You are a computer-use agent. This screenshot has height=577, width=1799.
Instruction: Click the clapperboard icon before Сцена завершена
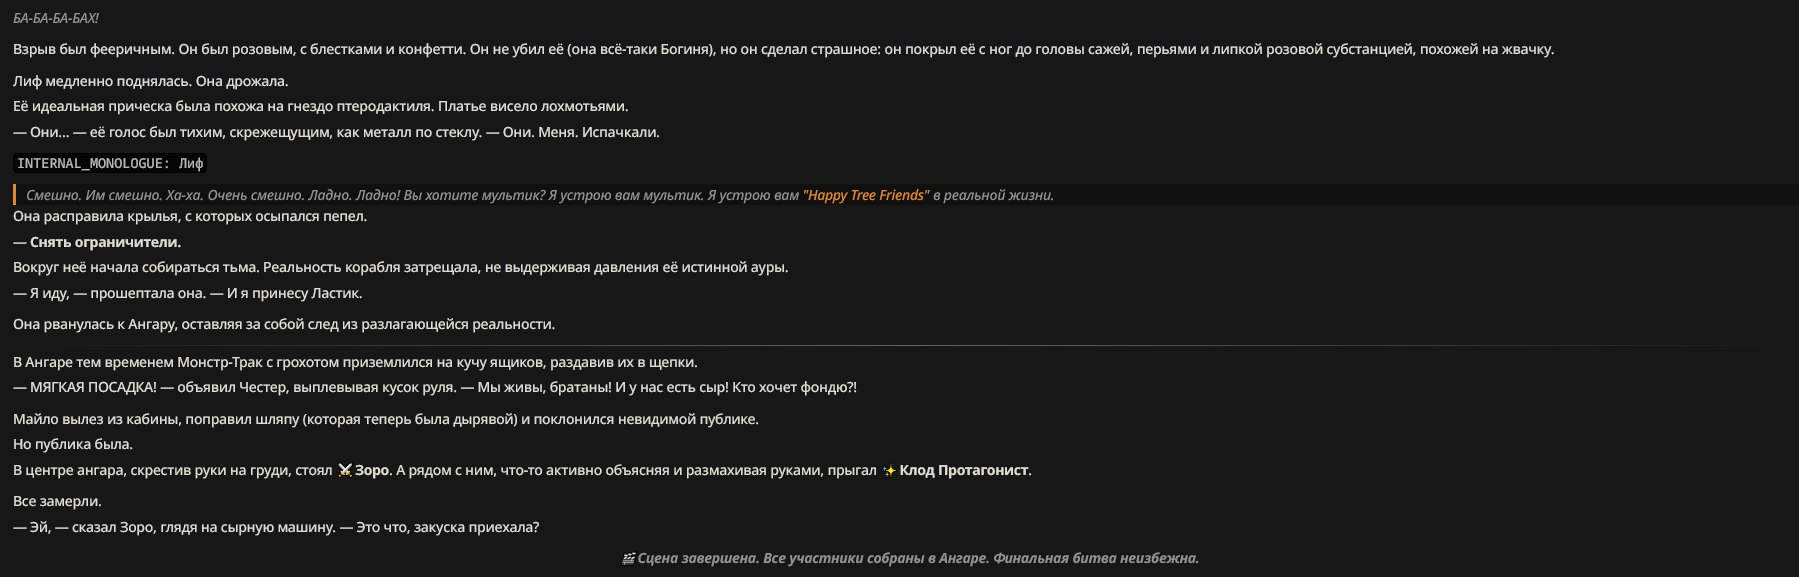[629, 559]
